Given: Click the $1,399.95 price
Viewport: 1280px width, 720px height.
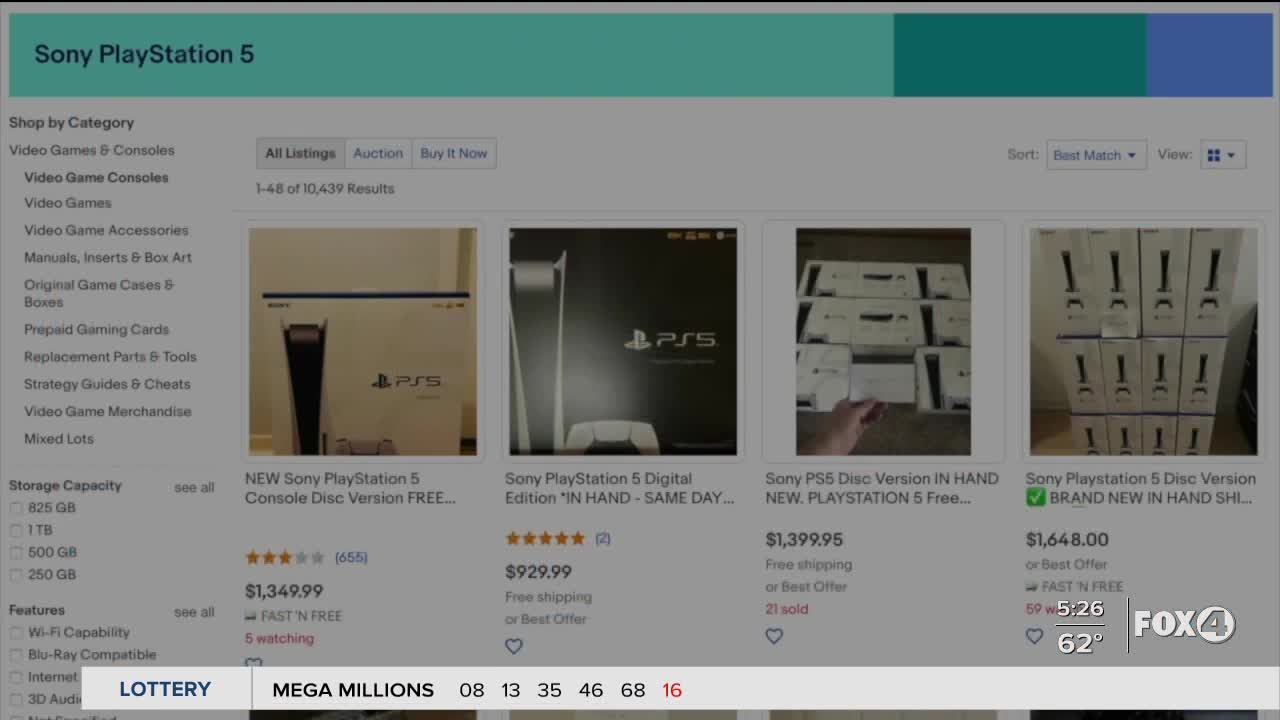Looking at the screenshot, I should click(x=804, y=539).
